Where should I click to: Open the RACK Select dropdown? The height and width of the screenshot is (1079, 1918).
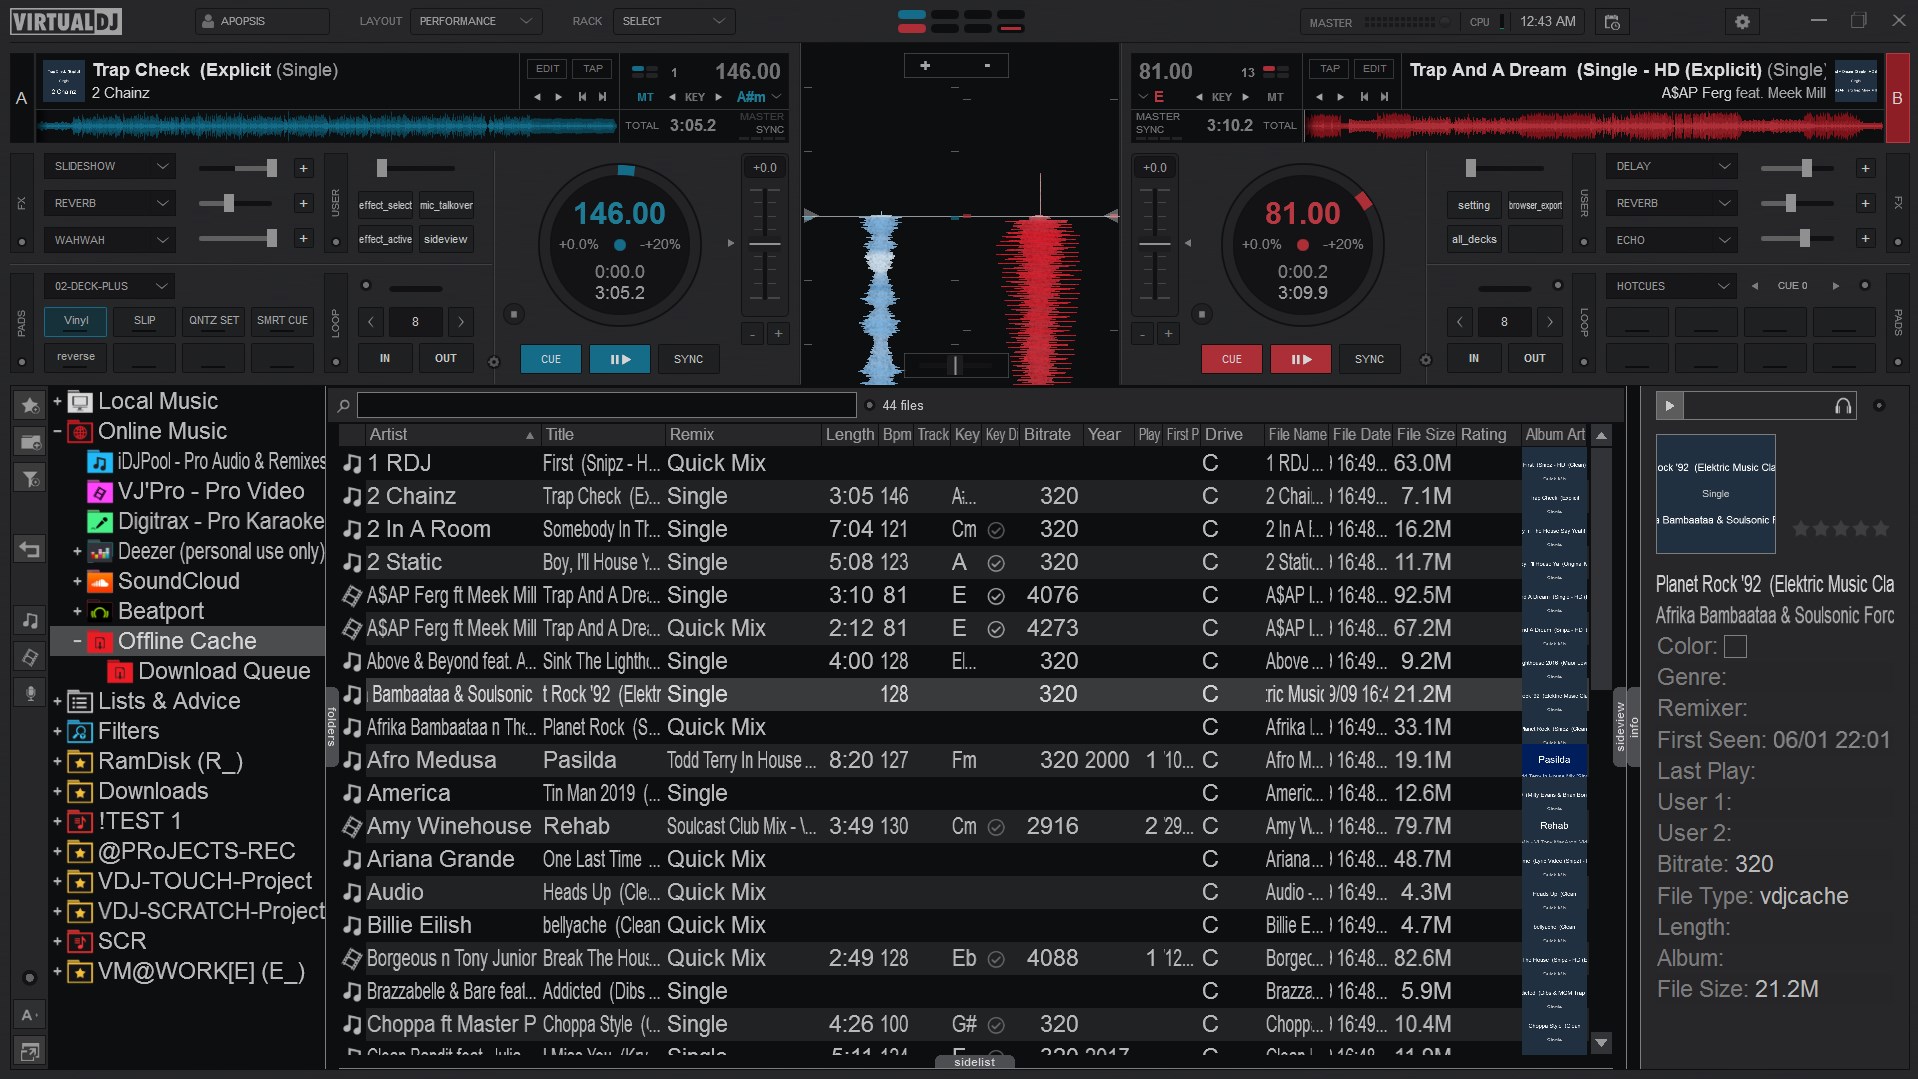673,21
